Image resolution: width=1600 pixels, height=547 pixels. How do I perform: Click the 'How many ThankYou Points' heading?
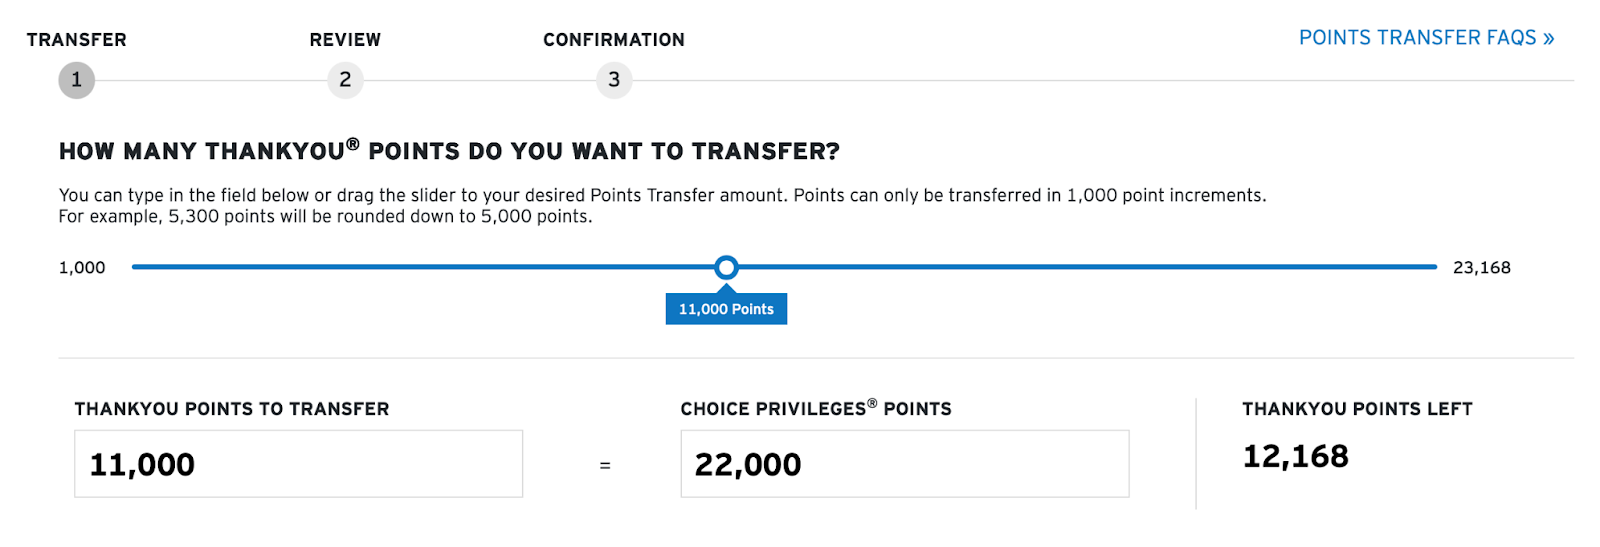(x=449, y=152)
